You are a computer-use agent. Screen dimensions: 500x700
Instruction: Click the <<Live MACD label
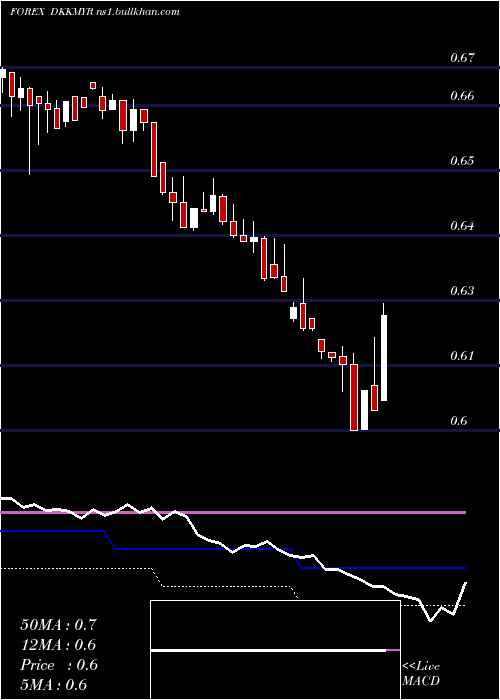421,673
